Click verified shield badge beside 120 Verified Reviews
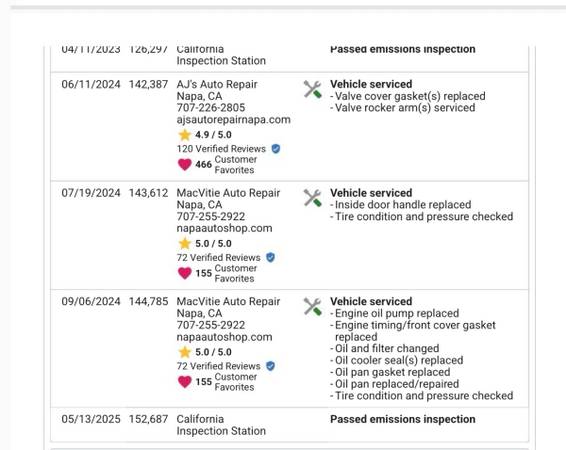566x450 pixels. 276,149
